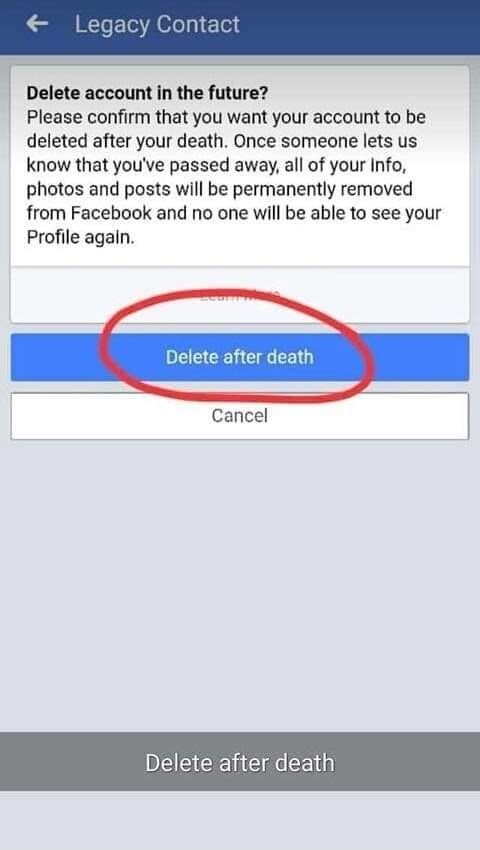Click the empty part of the blue header bar
Screen dimensions: 480x850
click(x=358, y=26)
